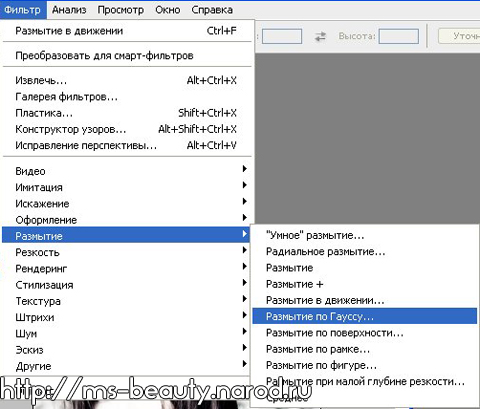
Task: Open the Окно menu
Action: point(167,10)
